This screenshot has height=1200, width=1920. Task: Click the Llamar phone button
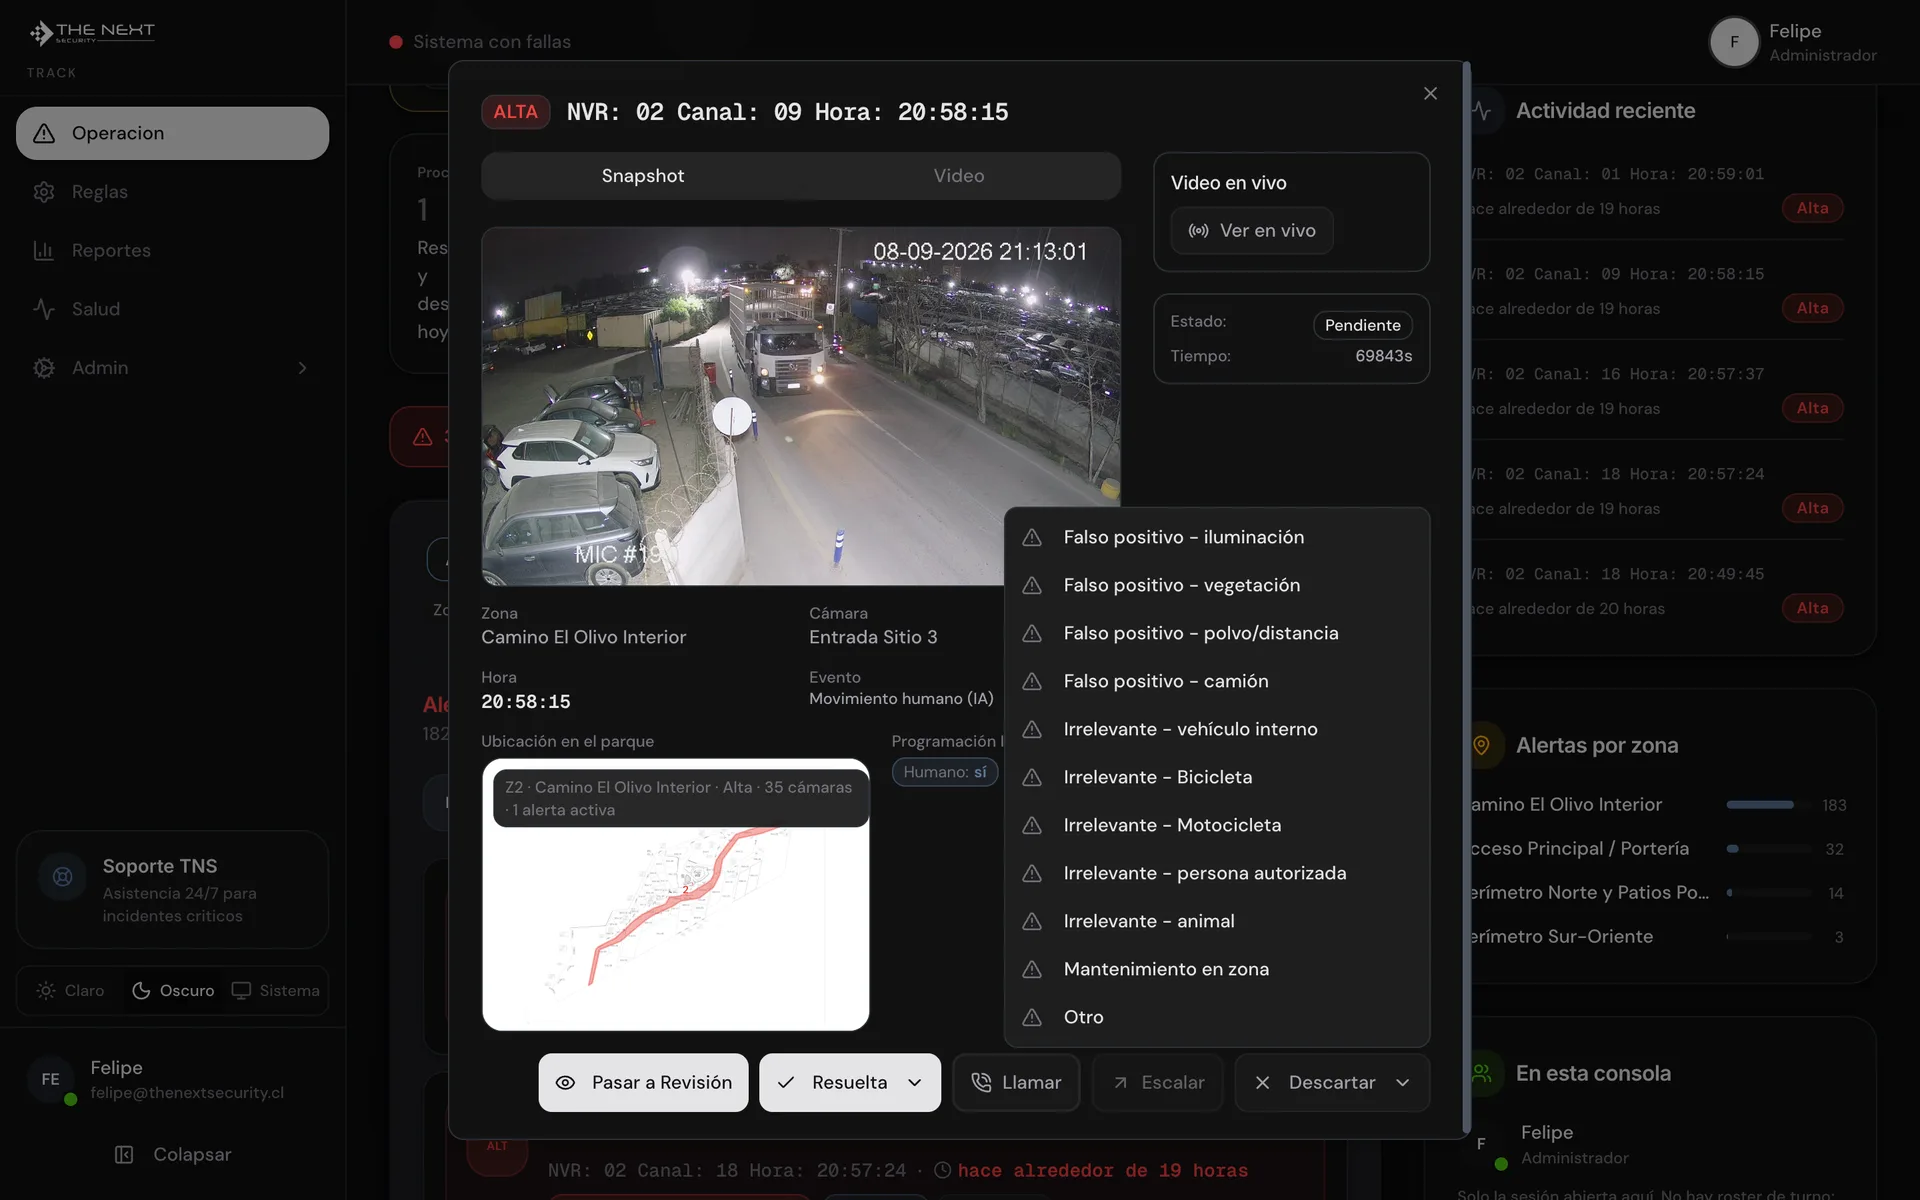point(1016,1083)
